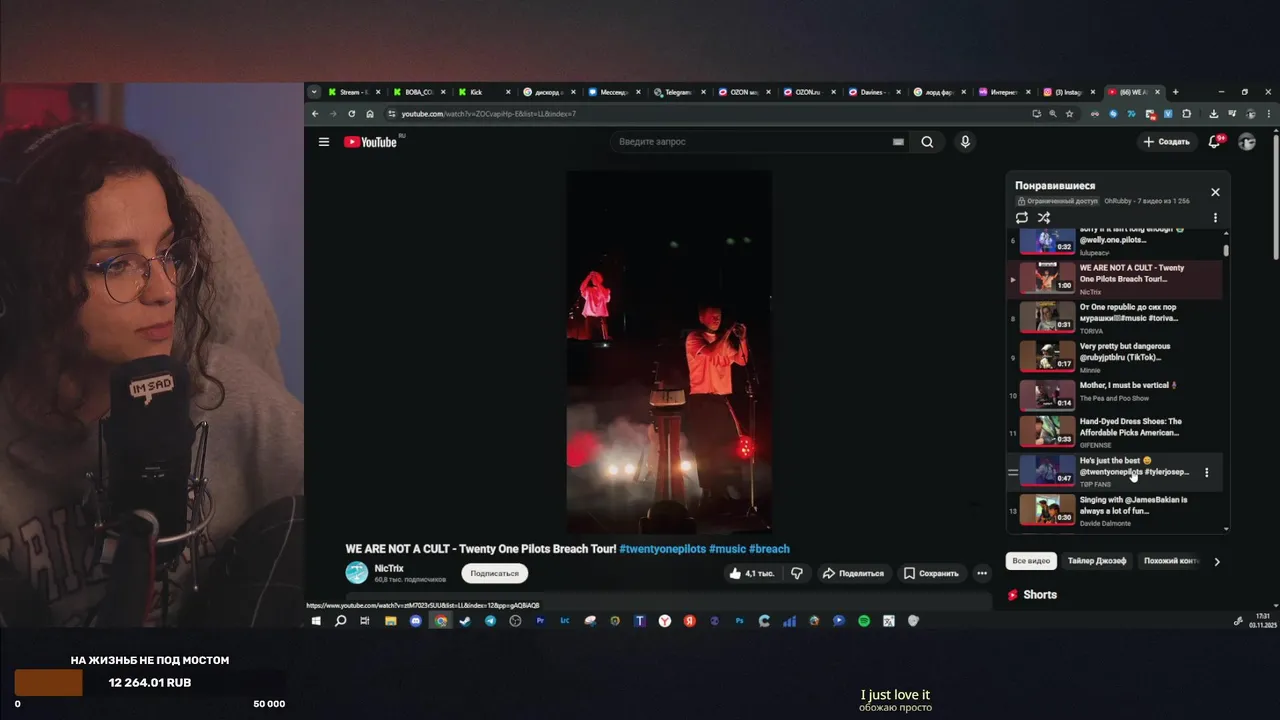This screenshot has width=1280, height=720.
Task: Click the browser address bar URL
Action: tap(489, 114)
